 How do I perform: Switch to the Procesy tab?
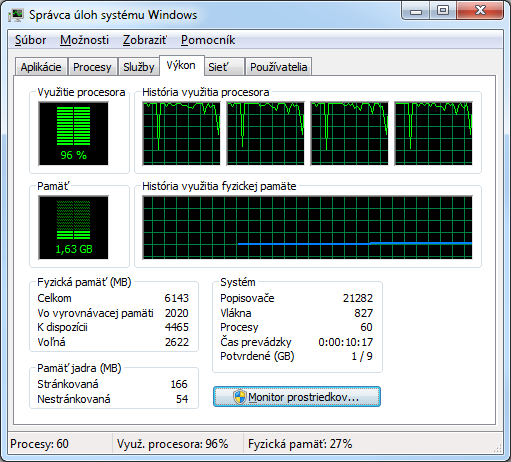[x=92, y=67]
